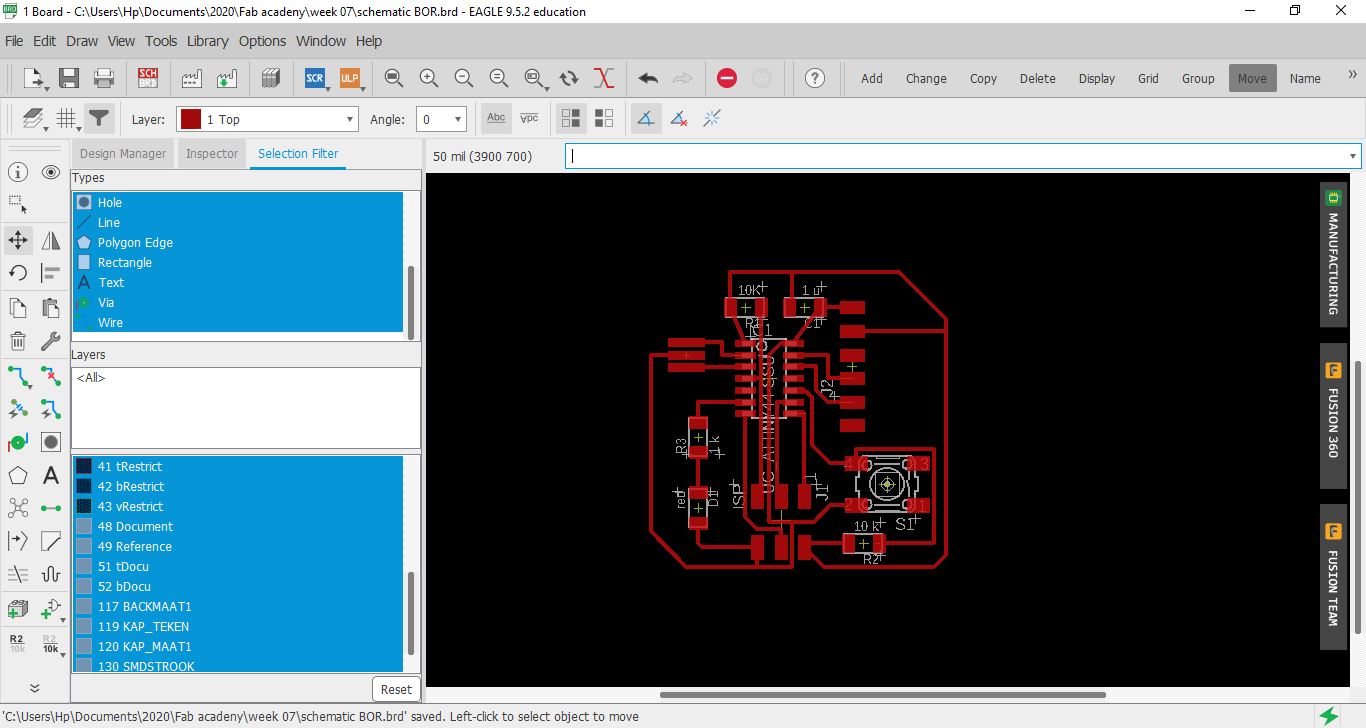Open the Library menu
The image size is (1366, 728).
(207, 41)
